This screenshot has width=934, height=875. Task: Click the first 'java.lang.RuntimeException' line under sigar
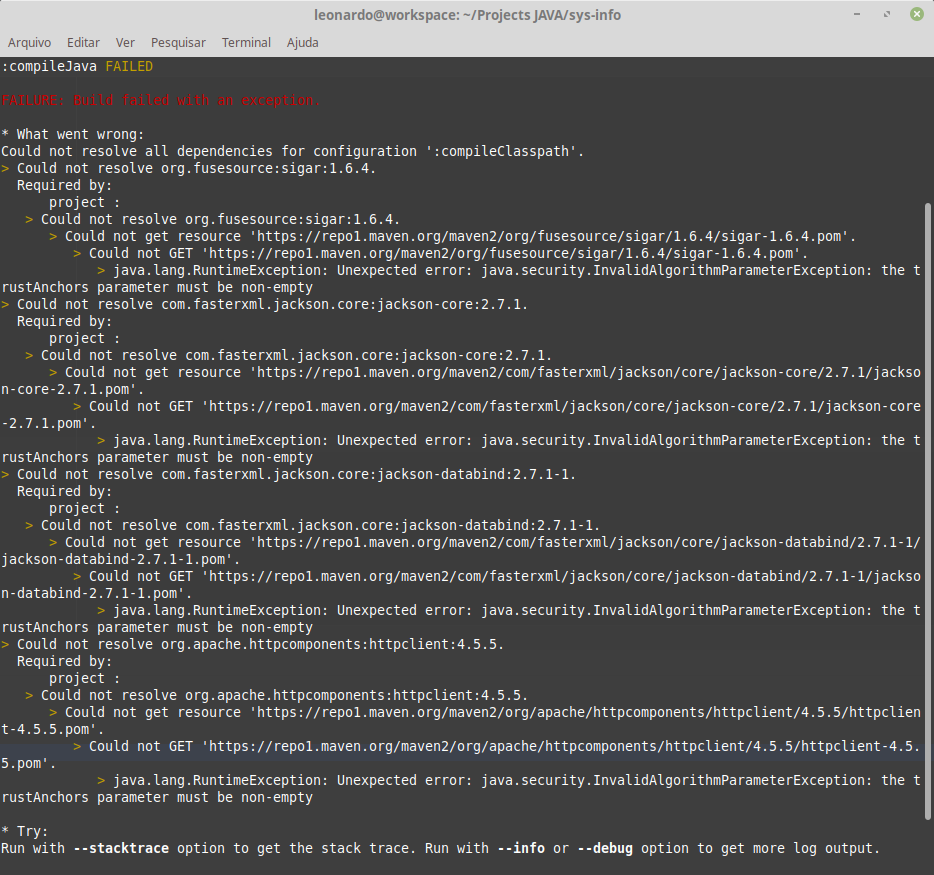point(509,270)
